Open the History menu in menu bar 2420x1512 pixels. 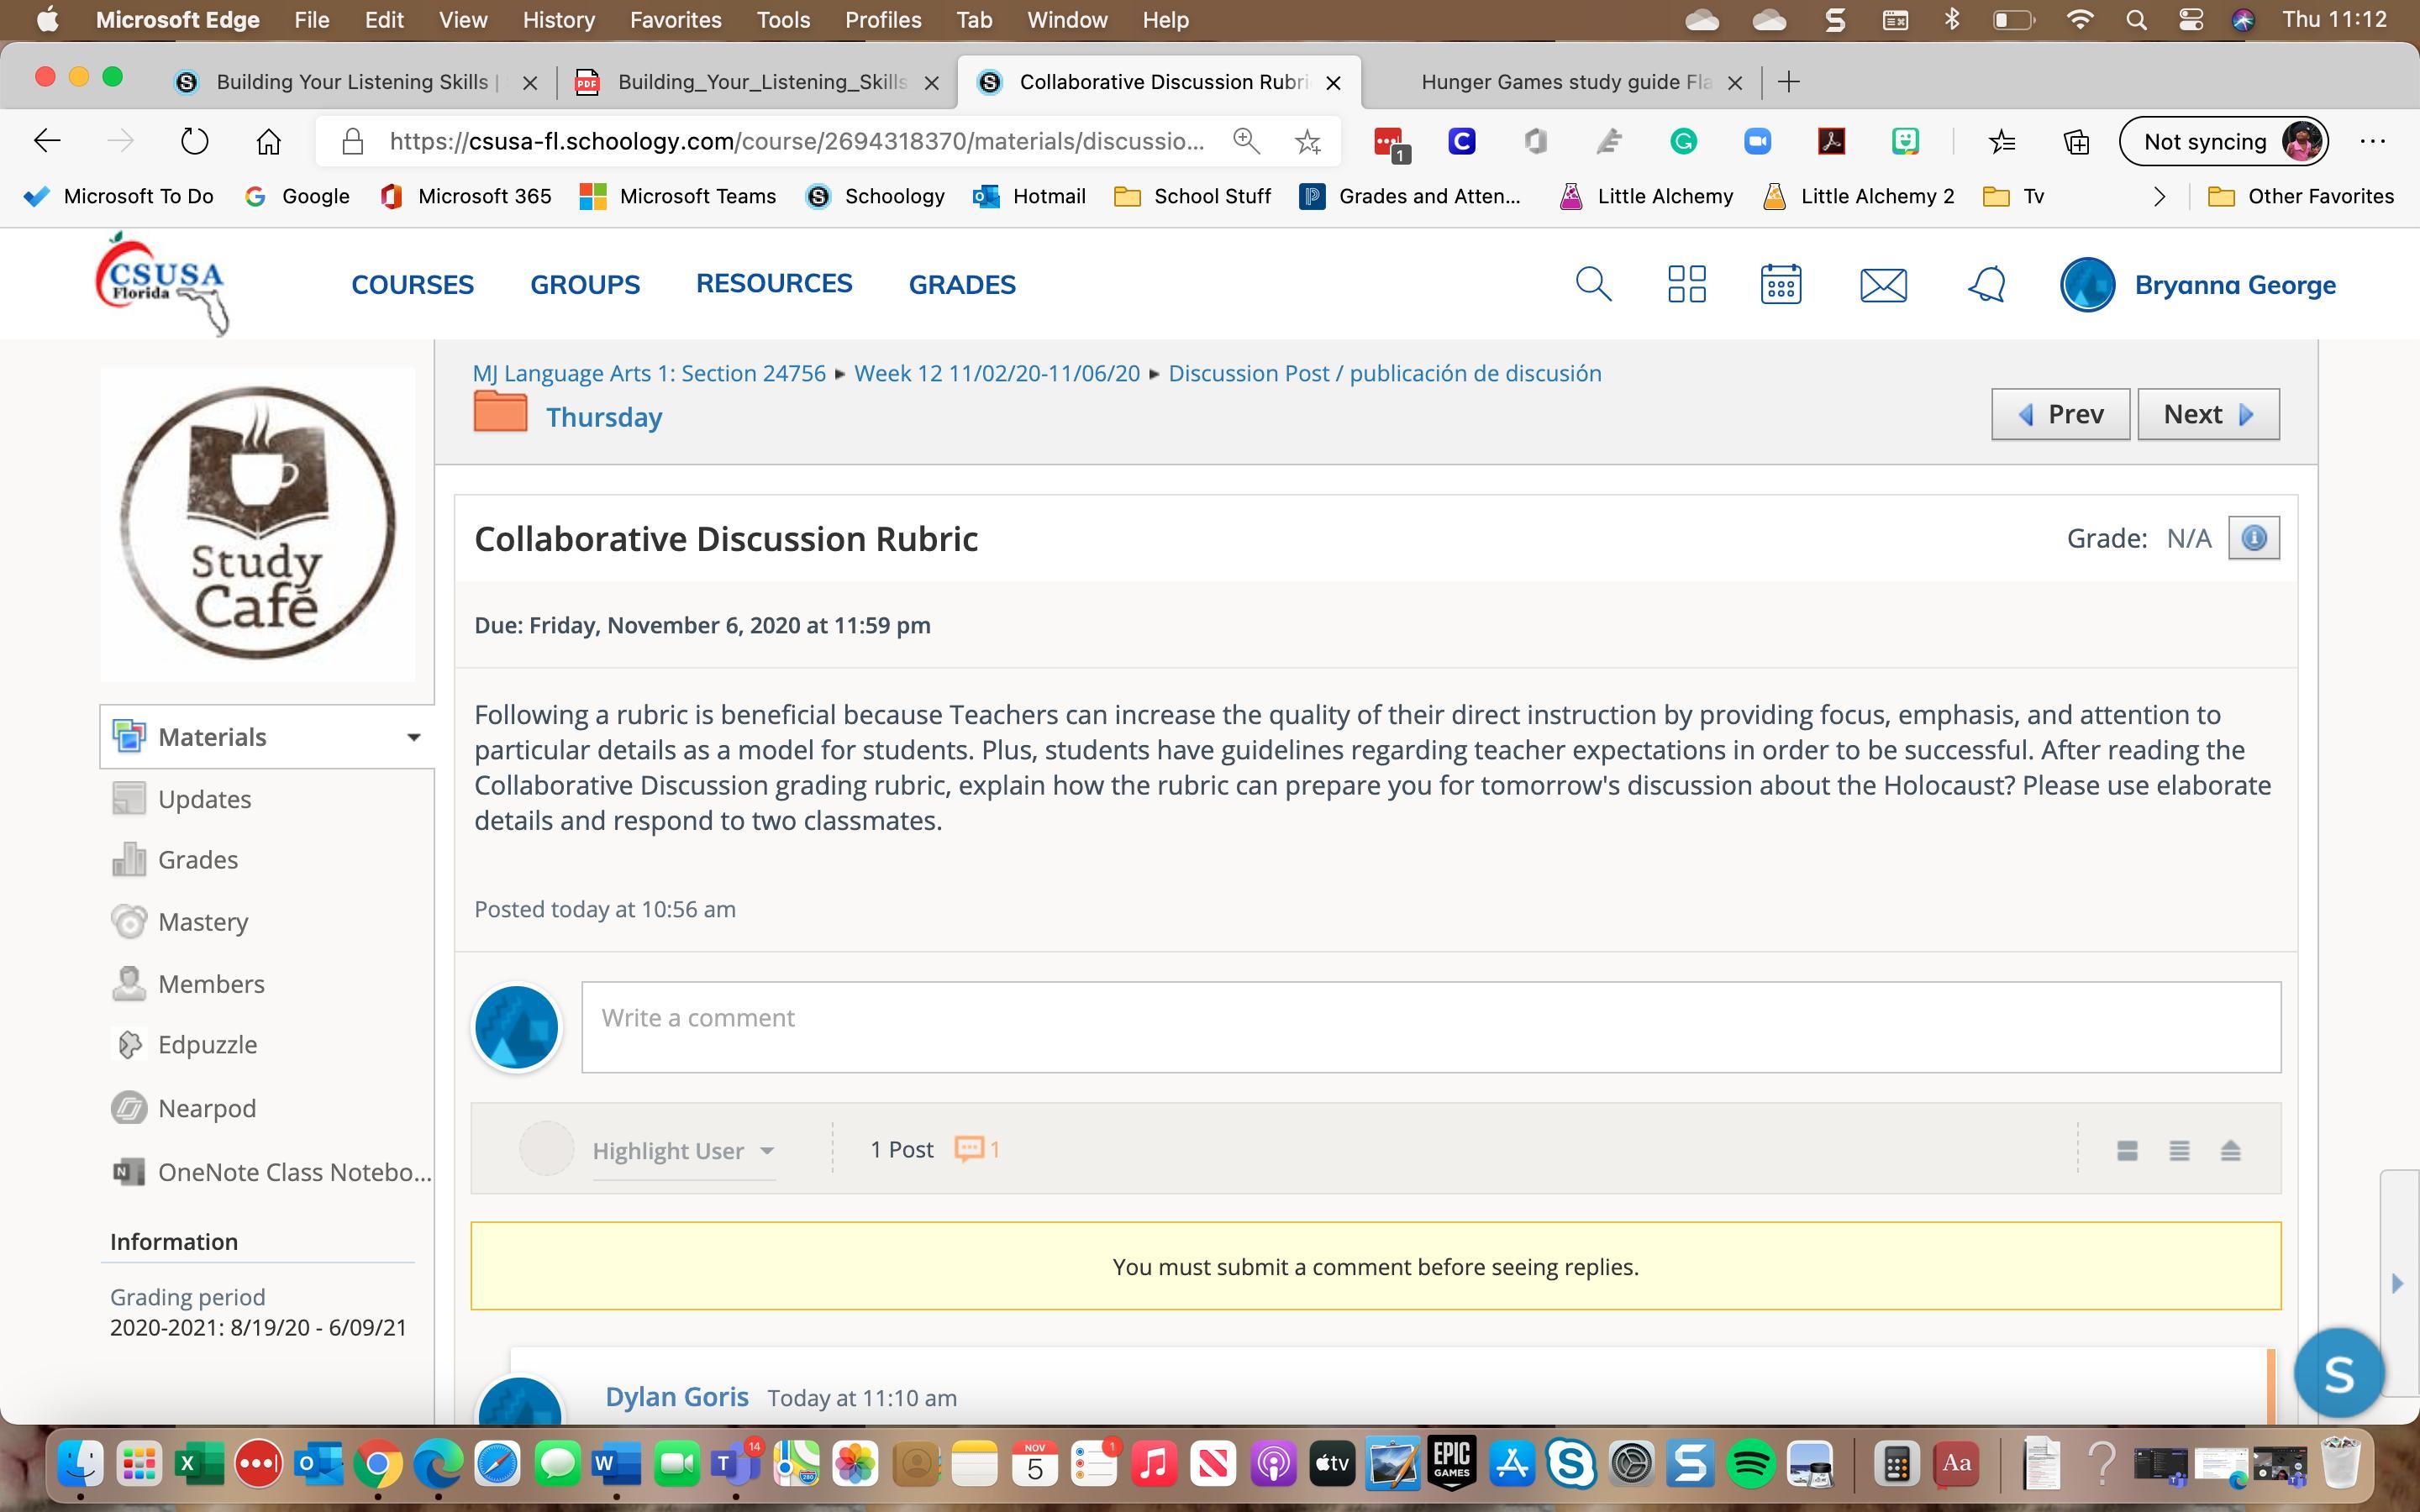[558, 20]
